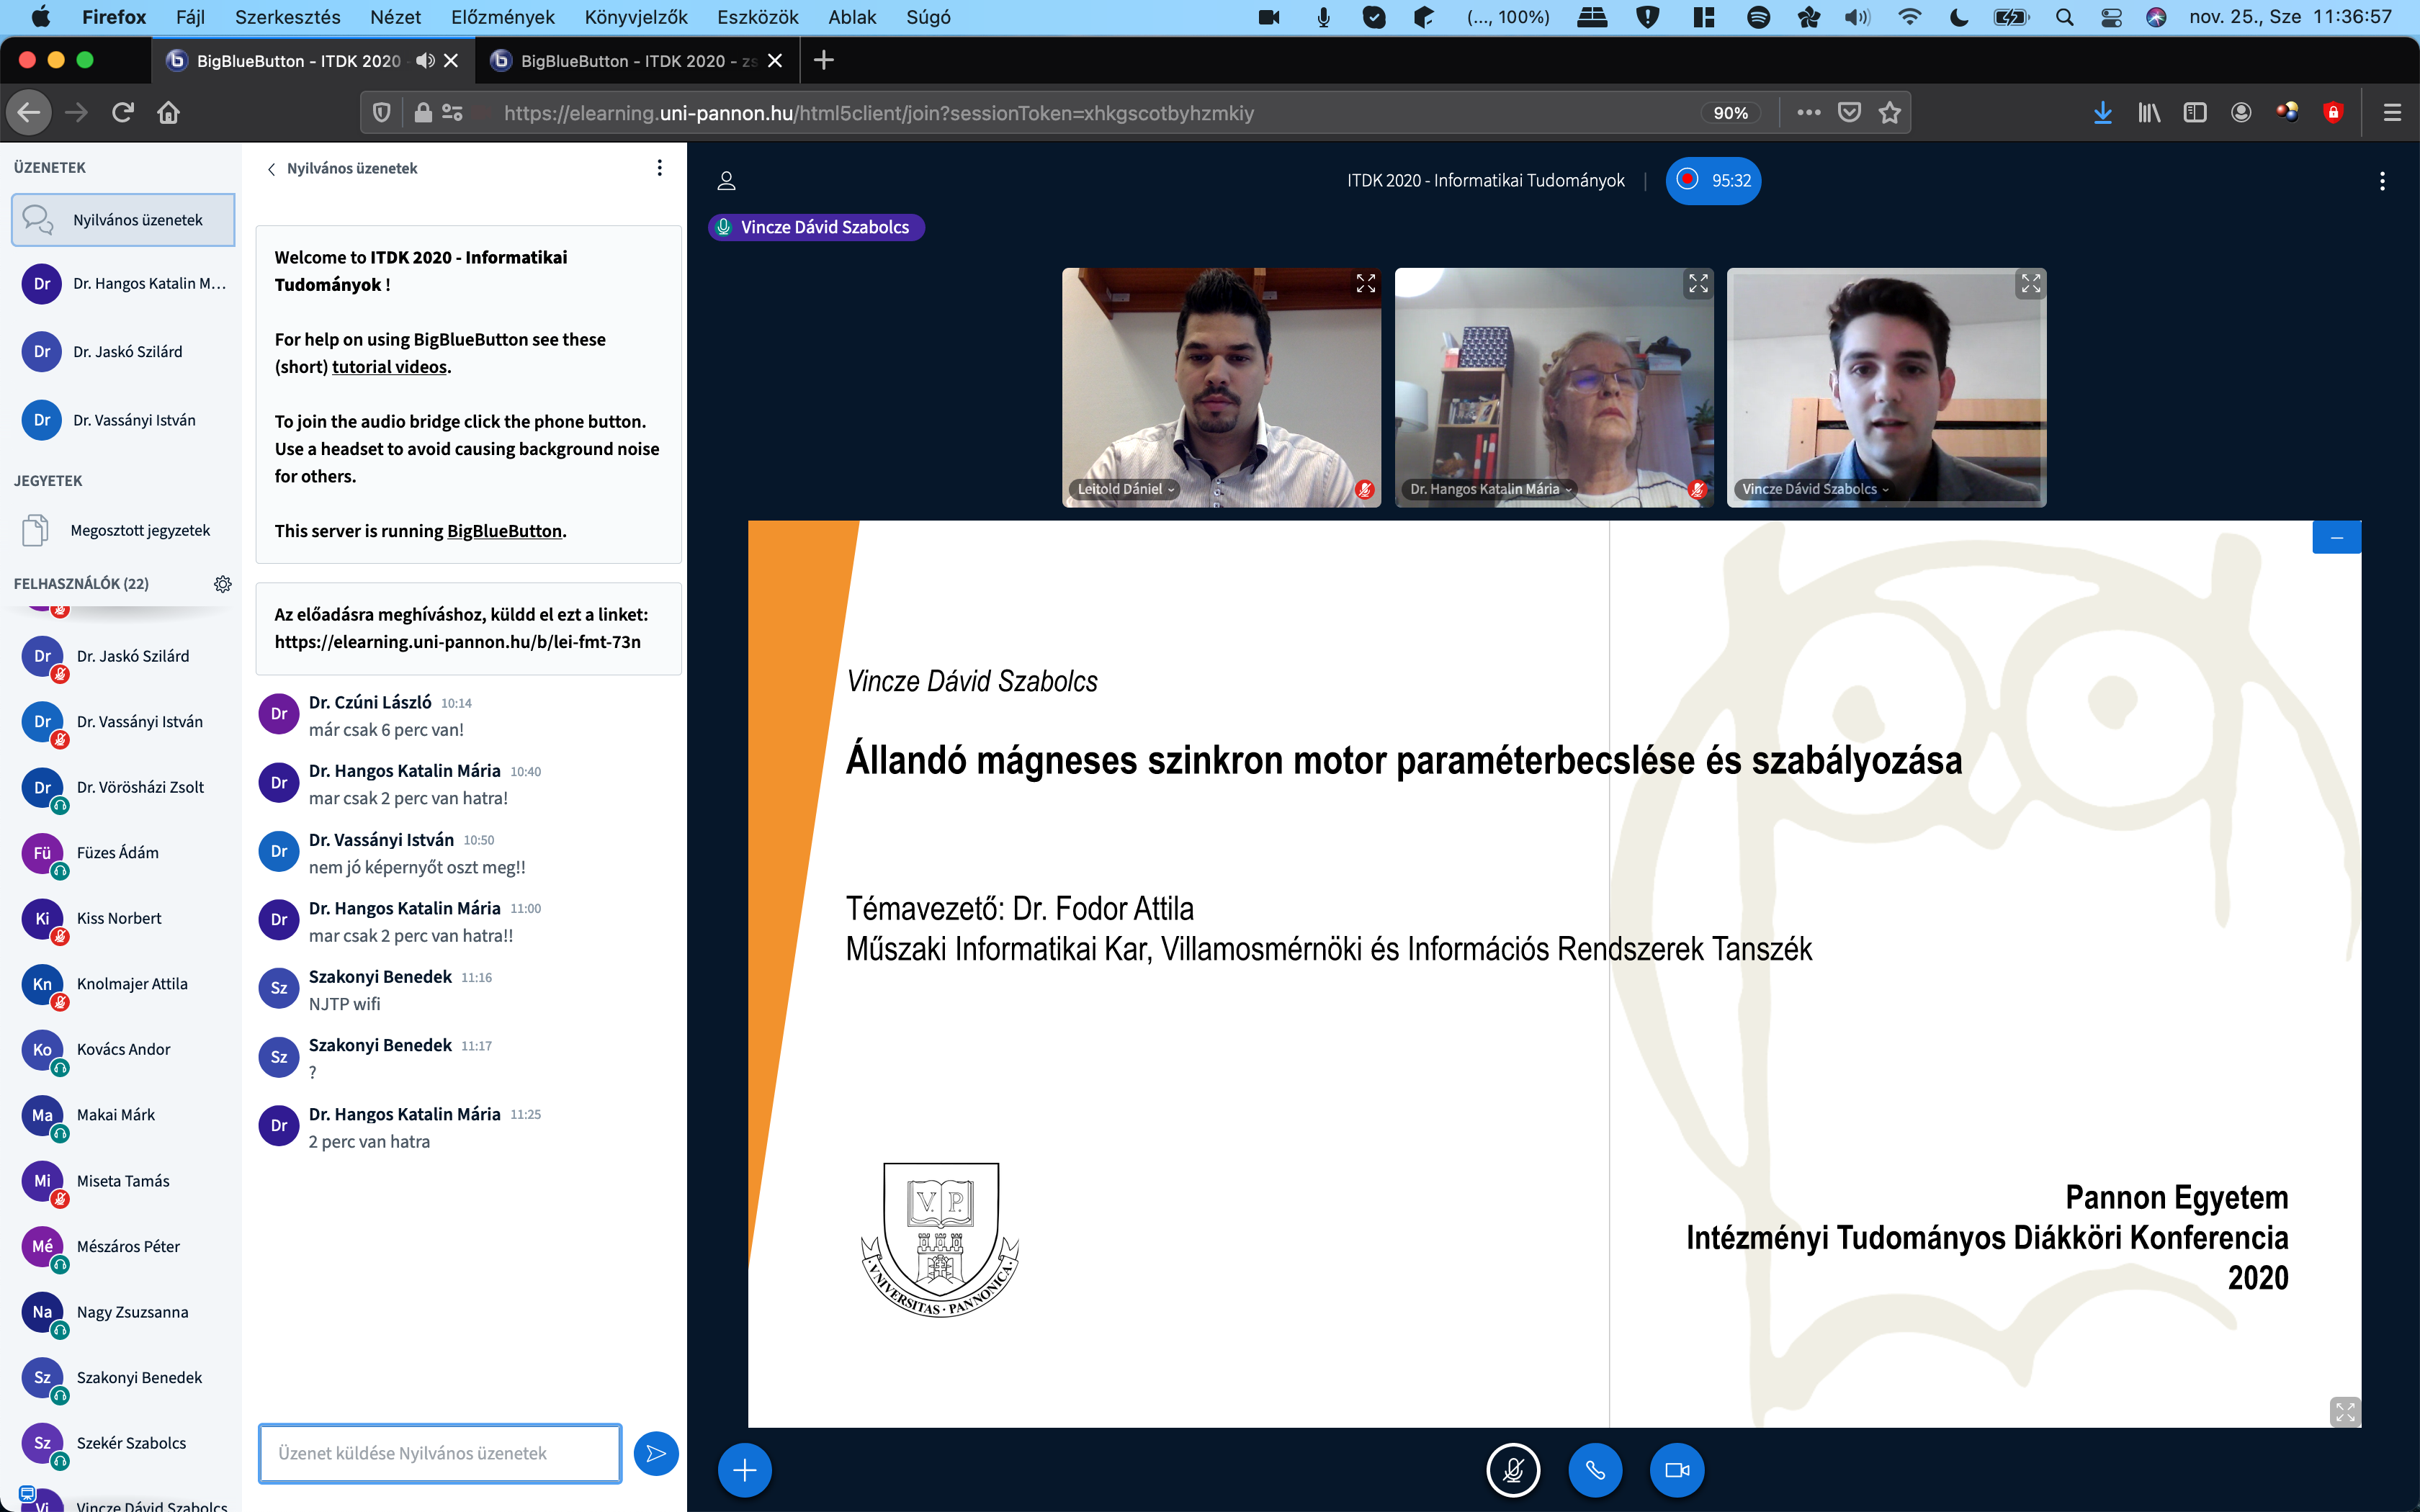Image resolution: width=2420 pixels, height=1512 pixels.
Task: Focus the Üzenet küldése message input
Action: click(x=440, y=1453)
